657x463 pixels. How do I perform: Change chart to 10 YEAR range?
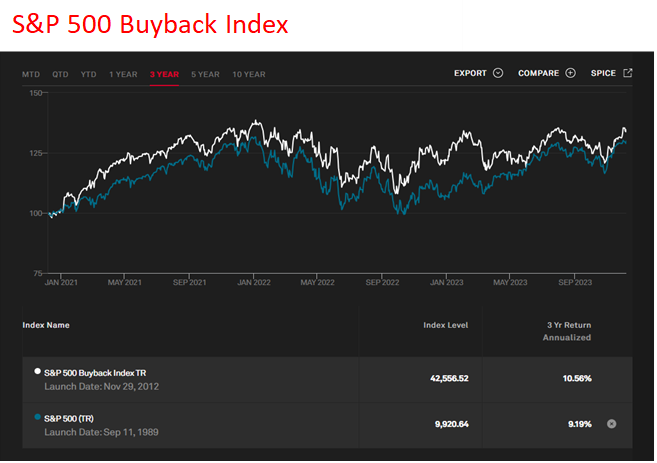tap(248, 74)
